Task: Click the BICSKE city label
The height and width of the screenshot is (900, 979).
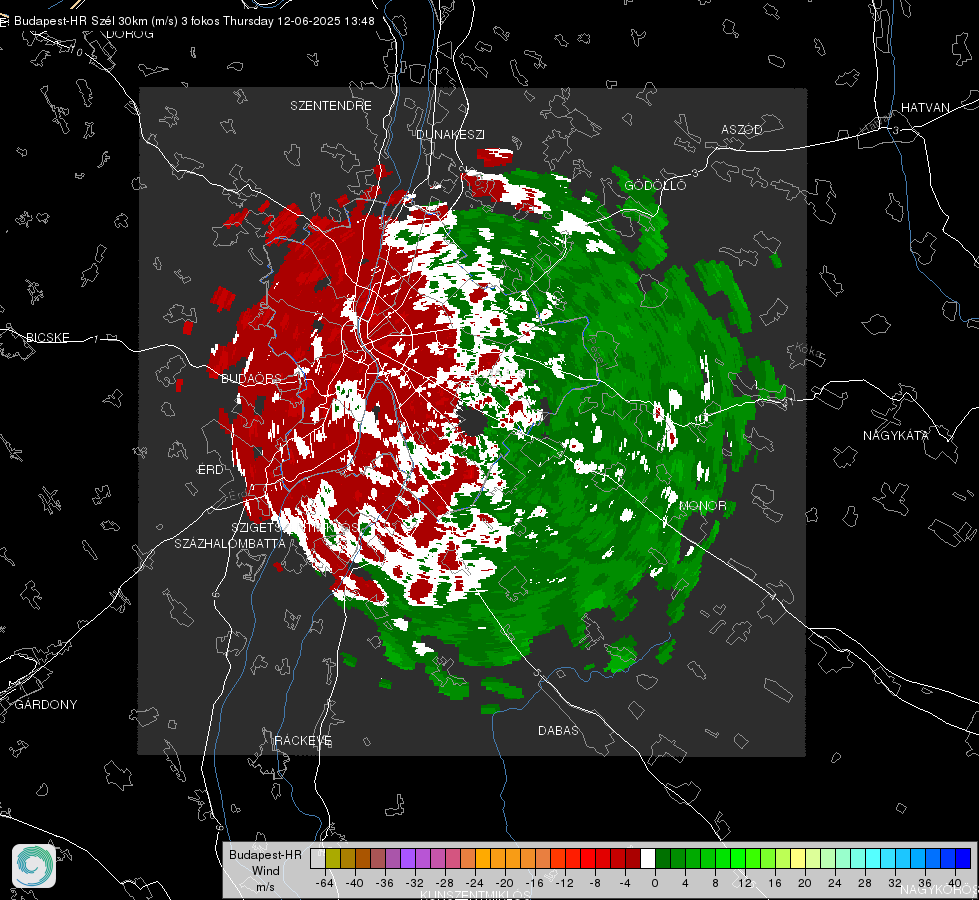Action: click(x=47, y=337)
